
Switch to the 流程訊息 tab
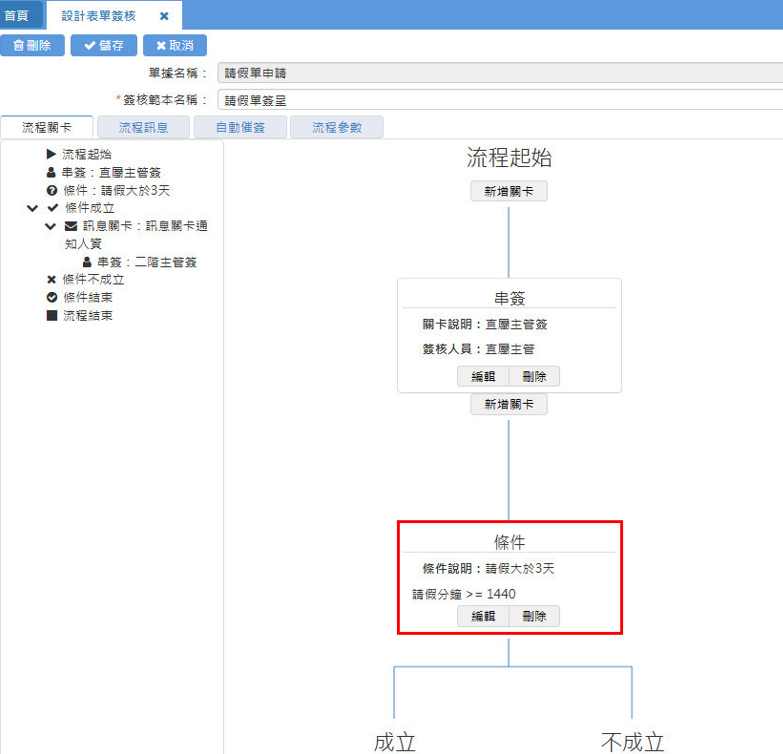click(143, 128)
